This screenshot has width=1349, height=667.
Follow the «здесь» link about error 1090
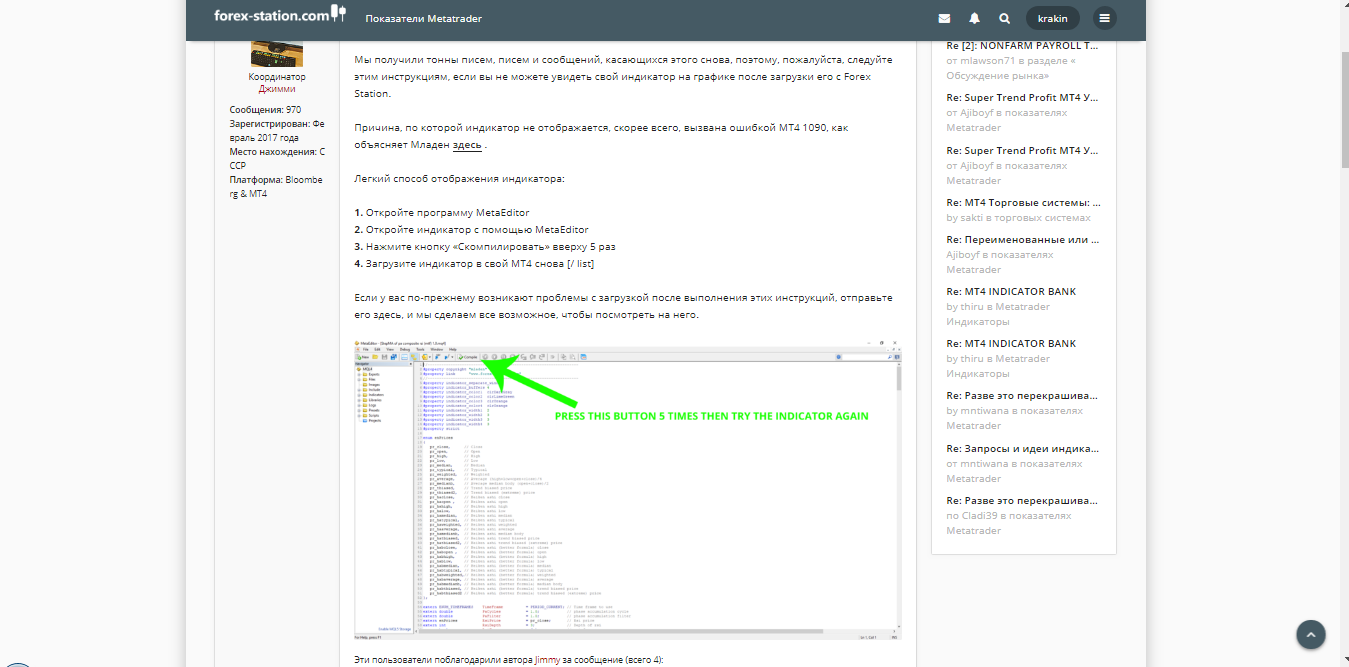tap(467, 145)
